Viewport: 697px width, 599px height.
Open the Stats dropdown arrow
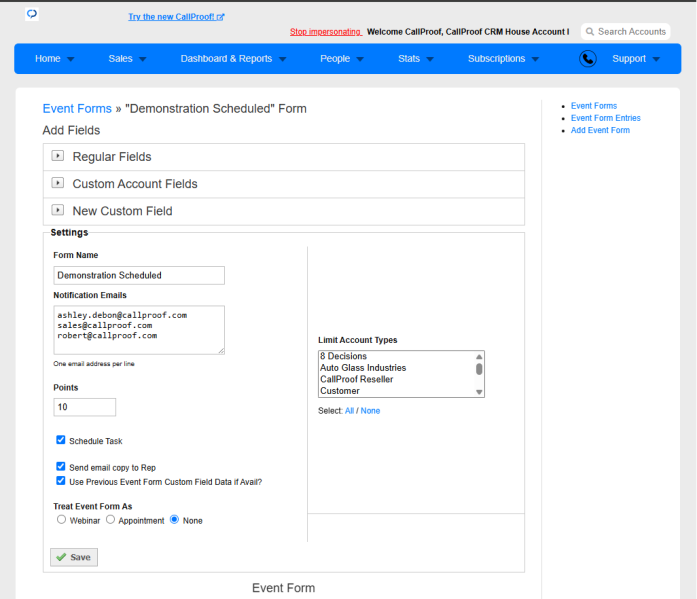coord(430,59)
